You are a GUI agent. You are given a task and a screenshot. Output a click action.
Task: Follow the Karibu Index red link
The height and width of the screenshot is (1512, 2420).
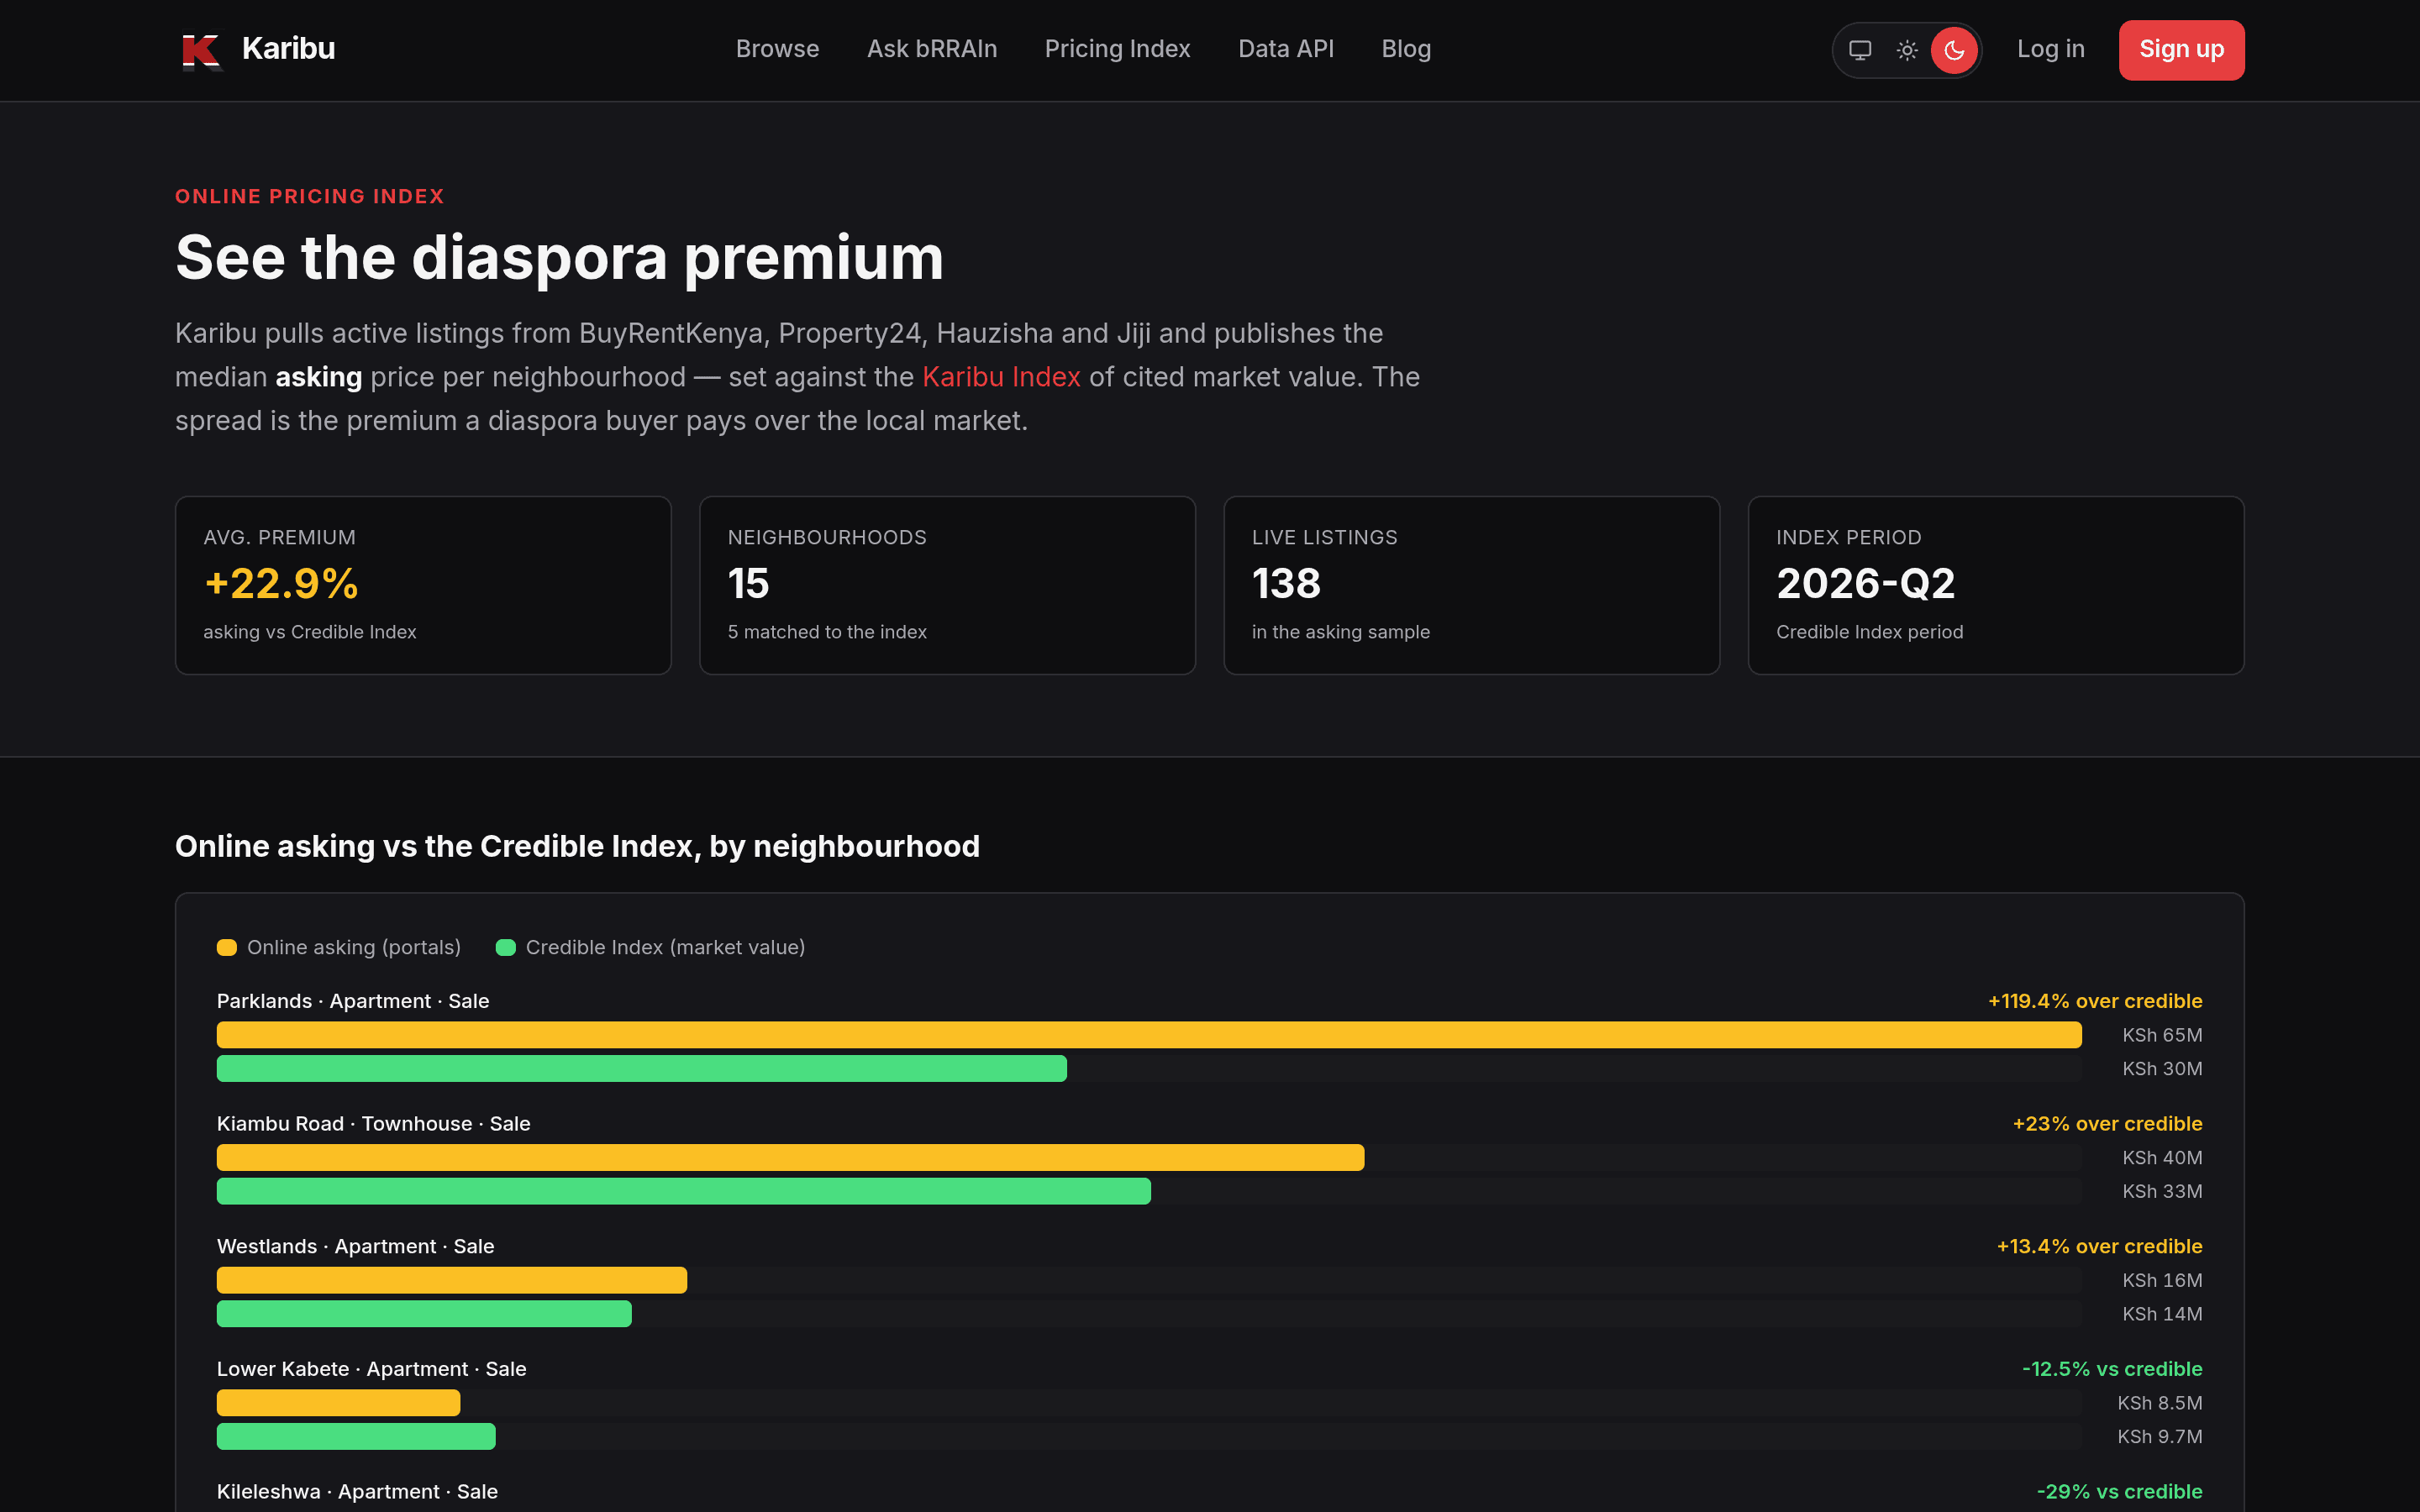1001,377
